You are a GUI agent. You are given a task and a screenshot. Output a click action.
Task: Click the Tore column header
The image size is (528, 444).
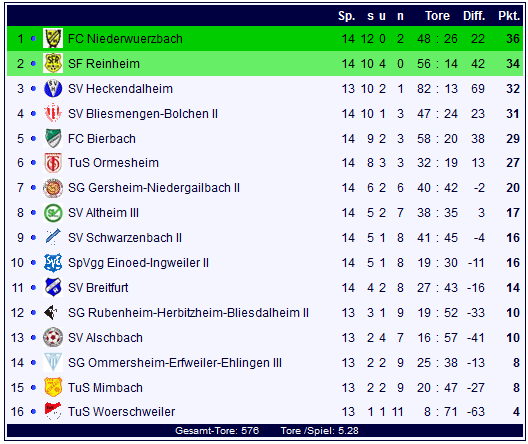tap(437, 15)
